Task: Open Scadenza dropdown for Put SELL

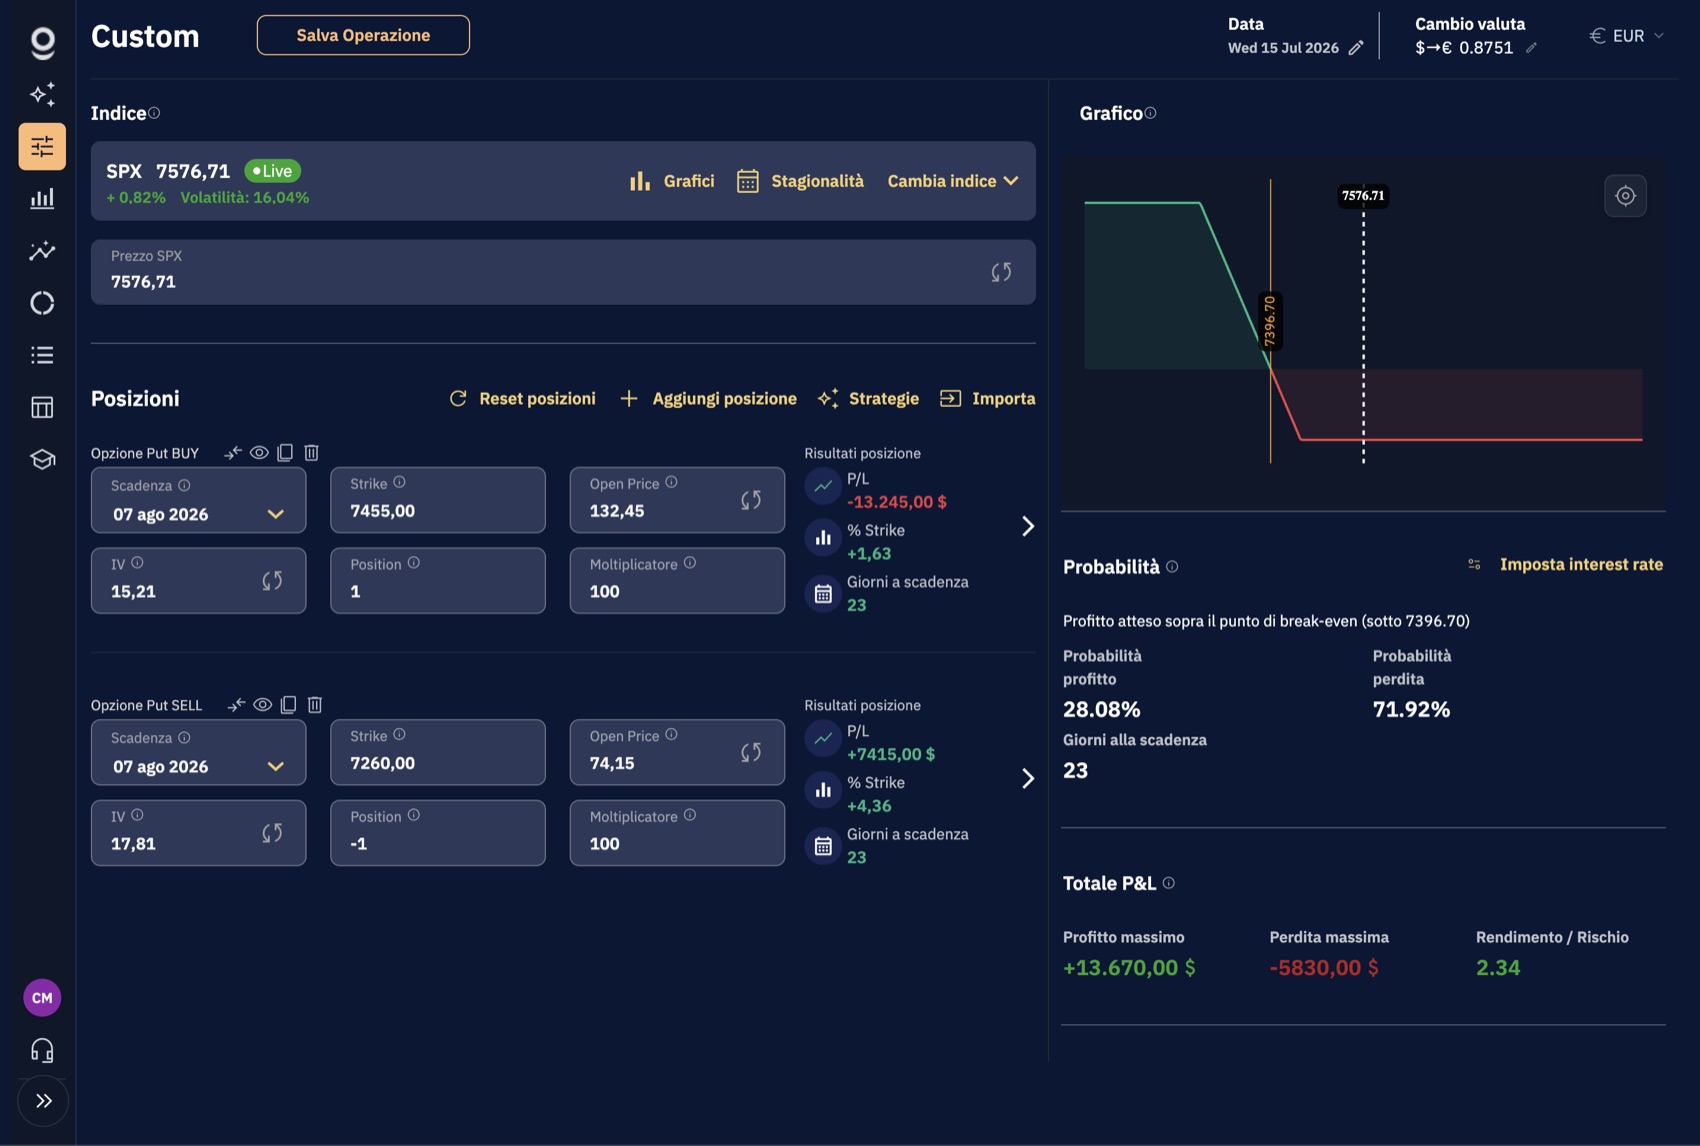Action: tap(198, 752)
